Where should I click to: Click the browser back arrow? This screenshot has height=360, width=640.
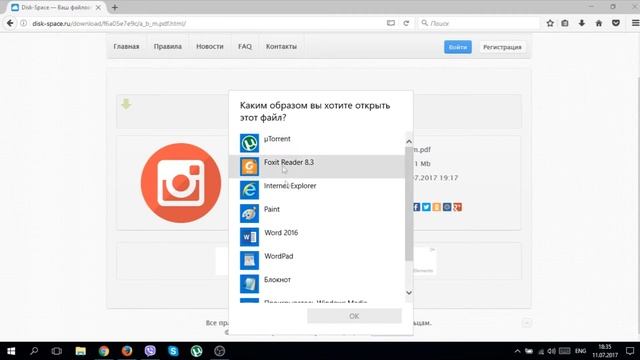10,23
